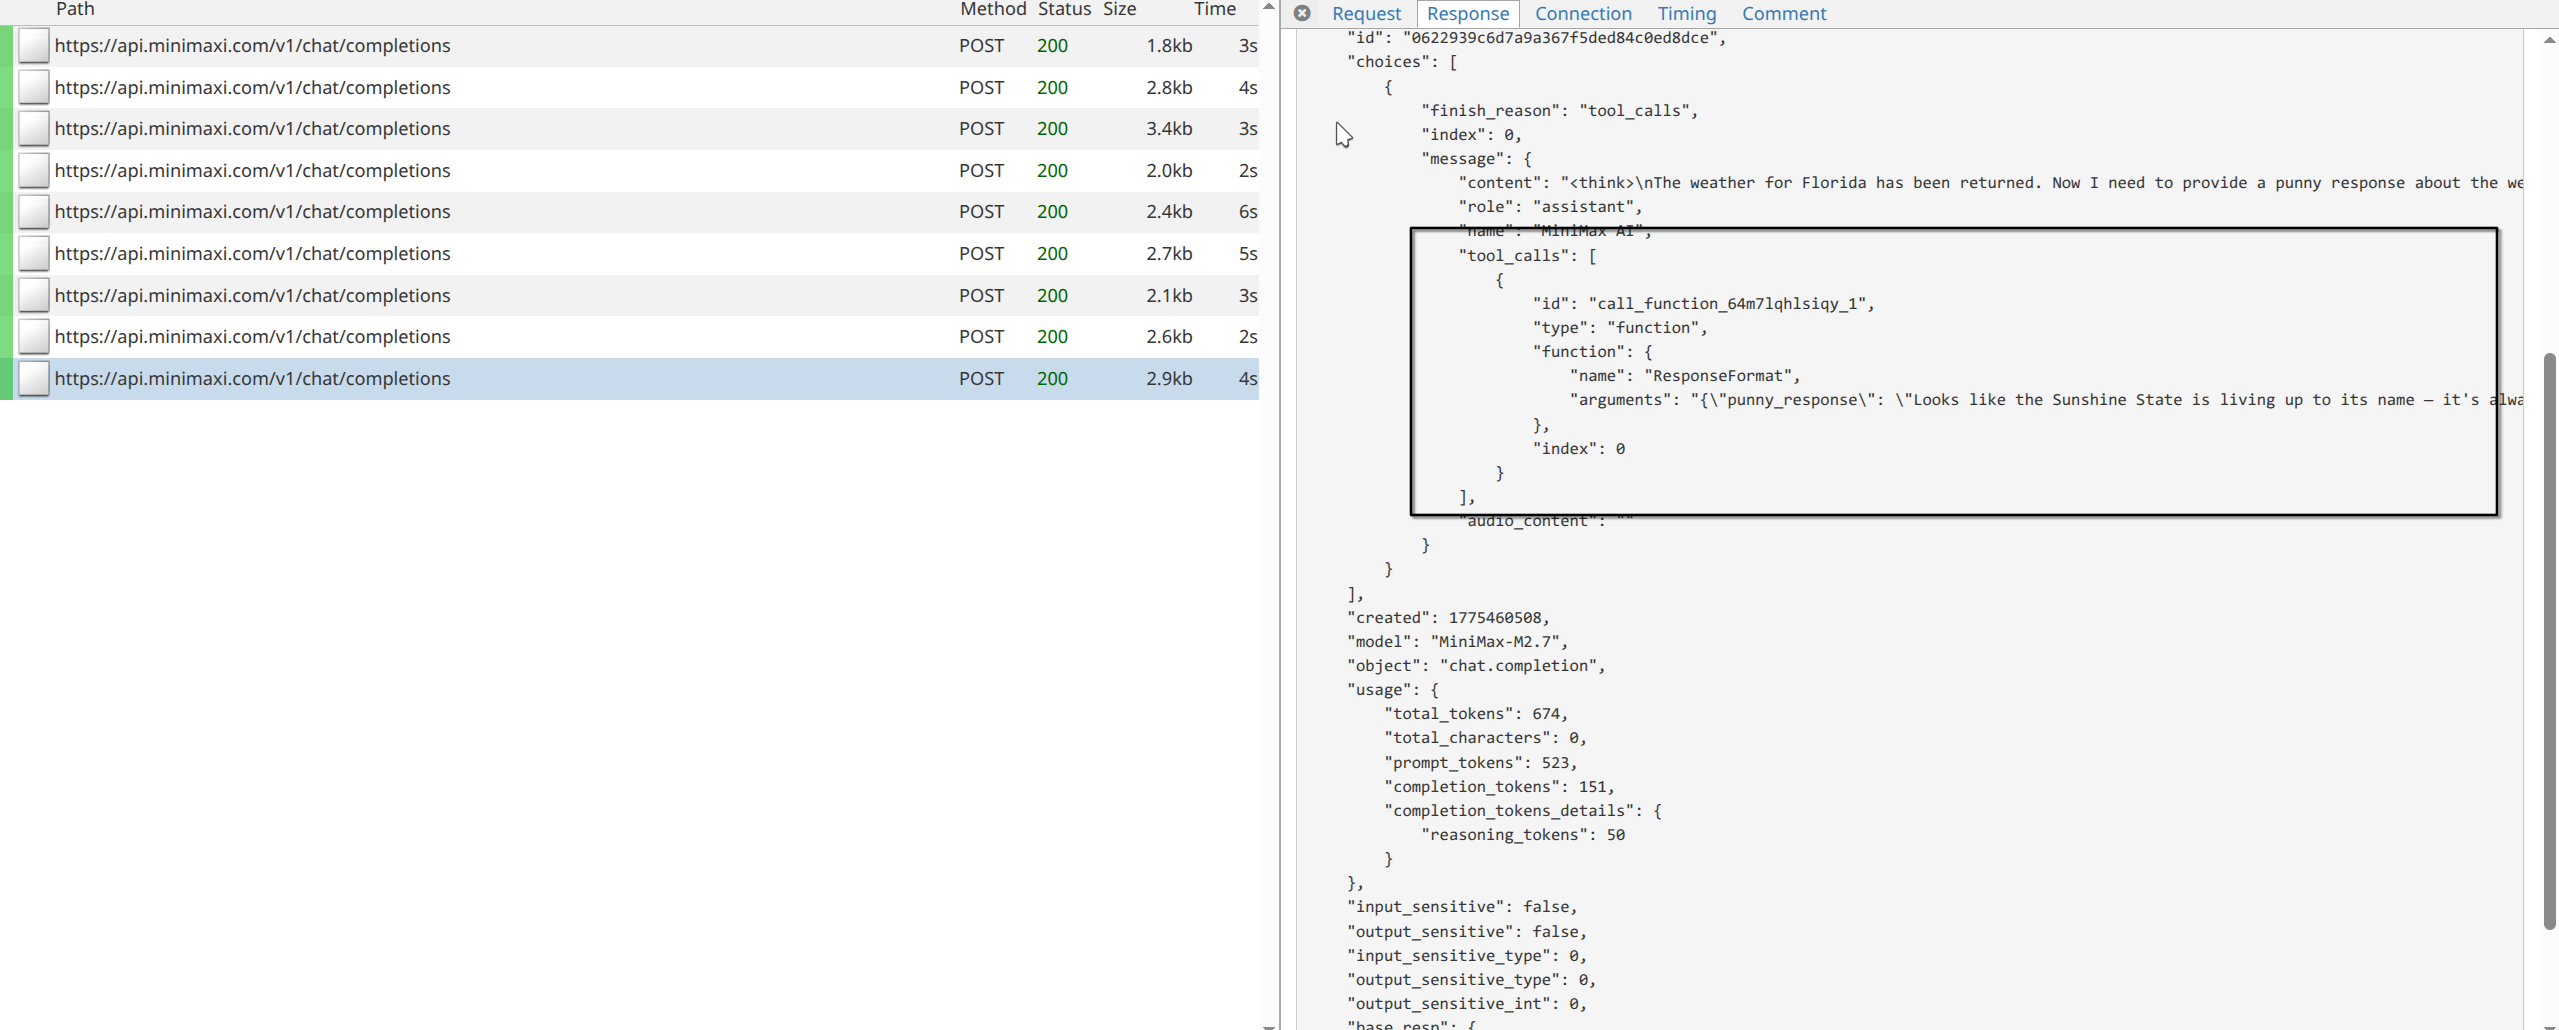
Task: Select the 2.6kb completions request path
Action: pyautogui.click(x=252, y=337)
